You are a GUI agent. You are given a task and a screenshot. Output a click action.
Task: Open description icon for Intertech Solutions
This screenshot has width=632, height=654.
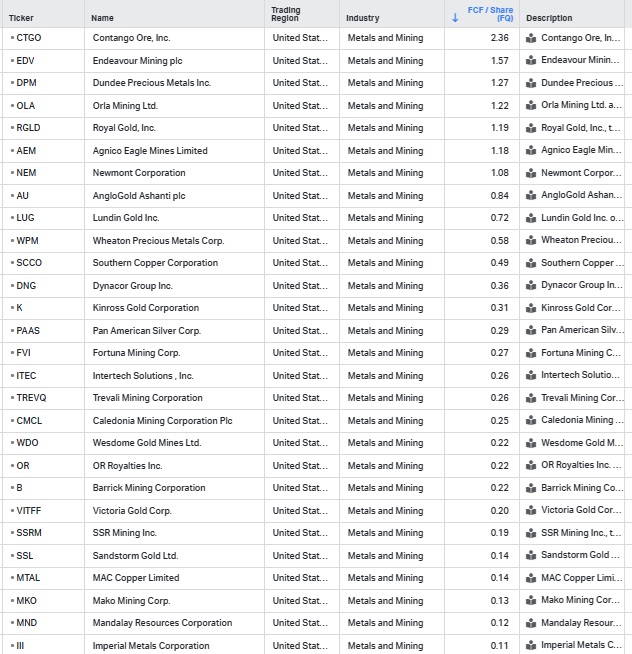pyautogui.click(x=531, y=376)
